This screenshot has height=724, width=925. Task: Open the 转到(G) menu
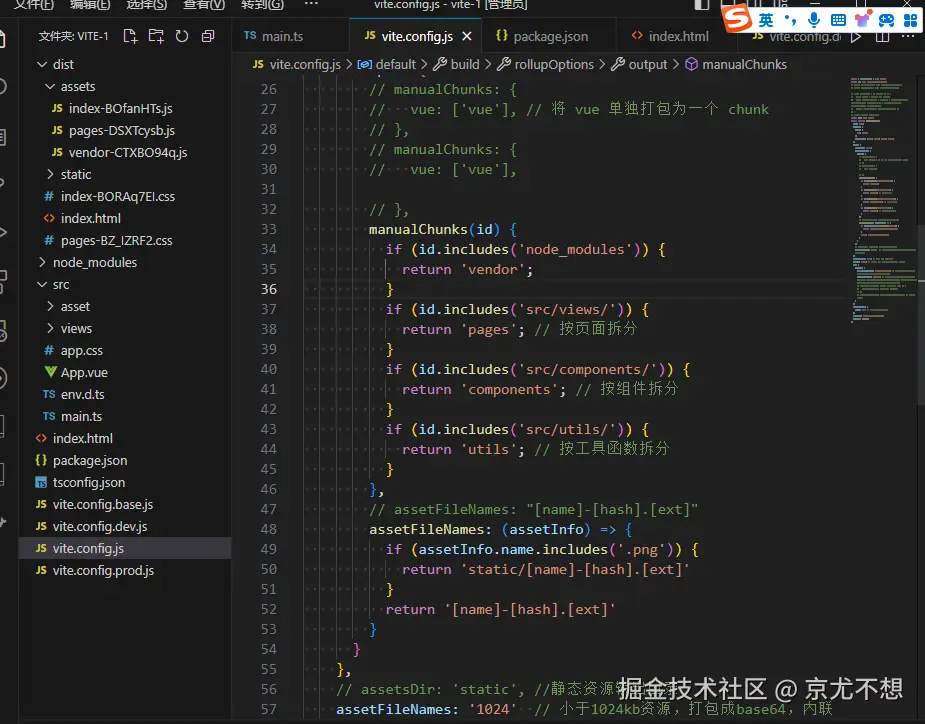(x=262, y=5)
